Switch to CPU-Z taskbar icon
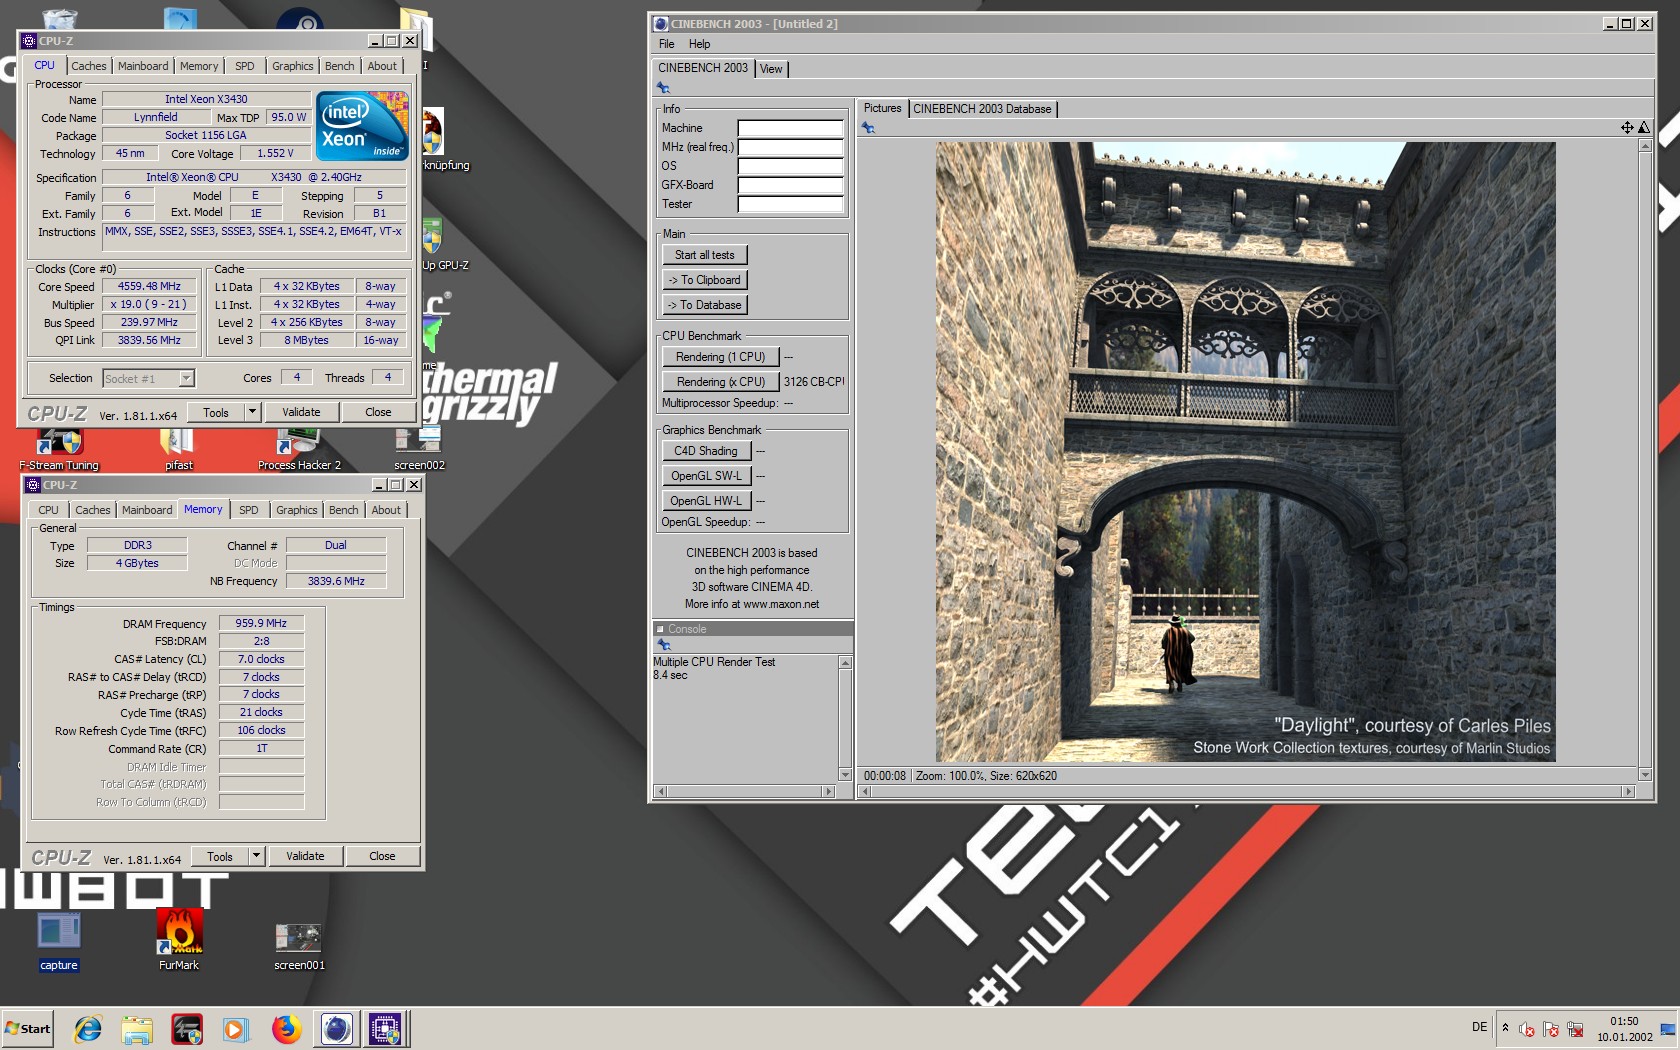This screenshot has height=1050, width=1680. (385, 1028)
